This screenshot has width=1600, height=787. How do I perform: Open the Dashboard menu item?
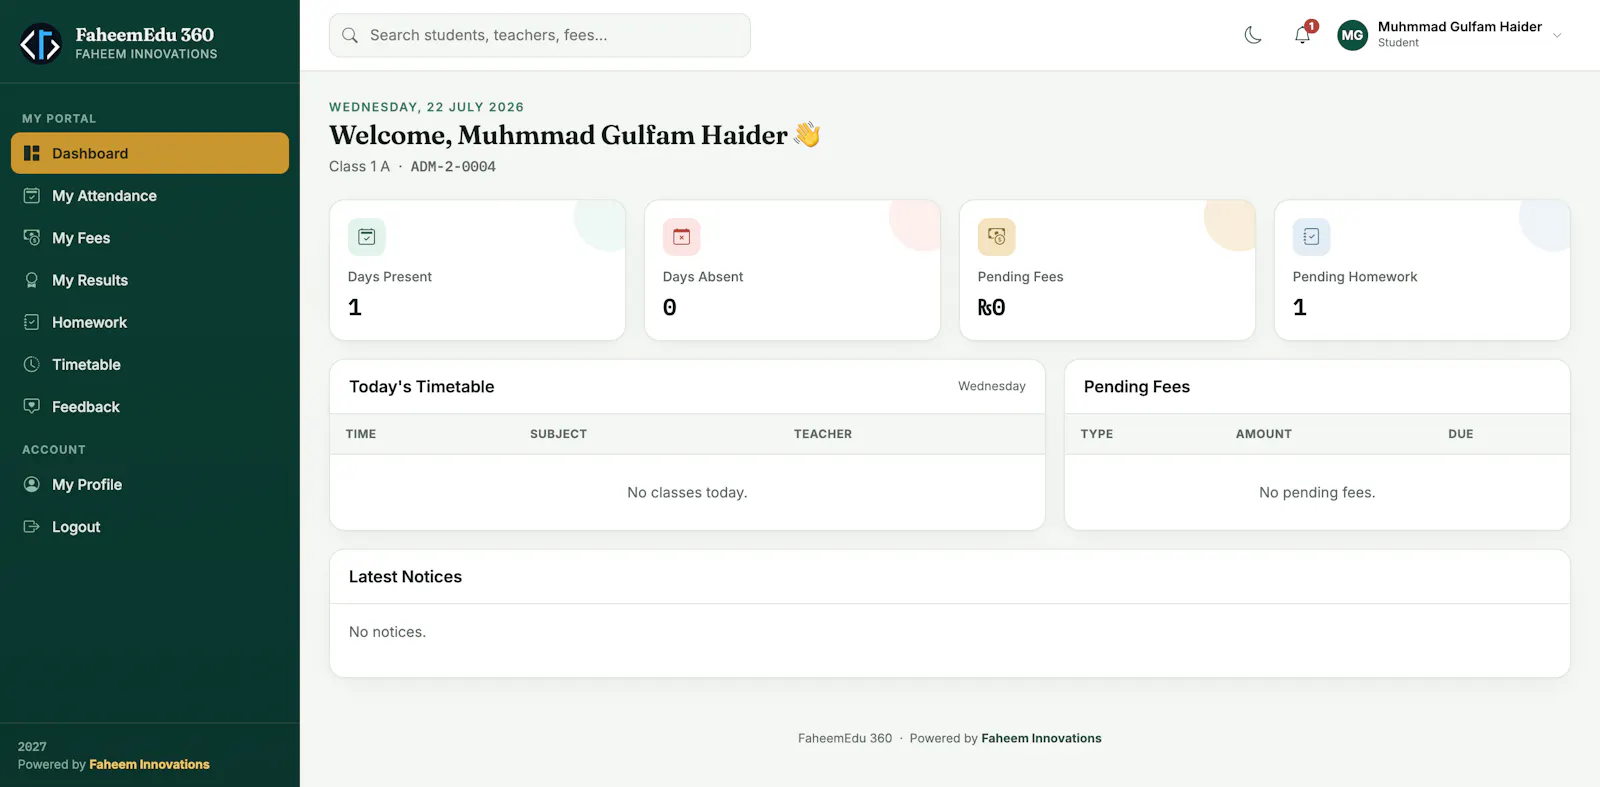pyautogui.click(x=150, y=153)
